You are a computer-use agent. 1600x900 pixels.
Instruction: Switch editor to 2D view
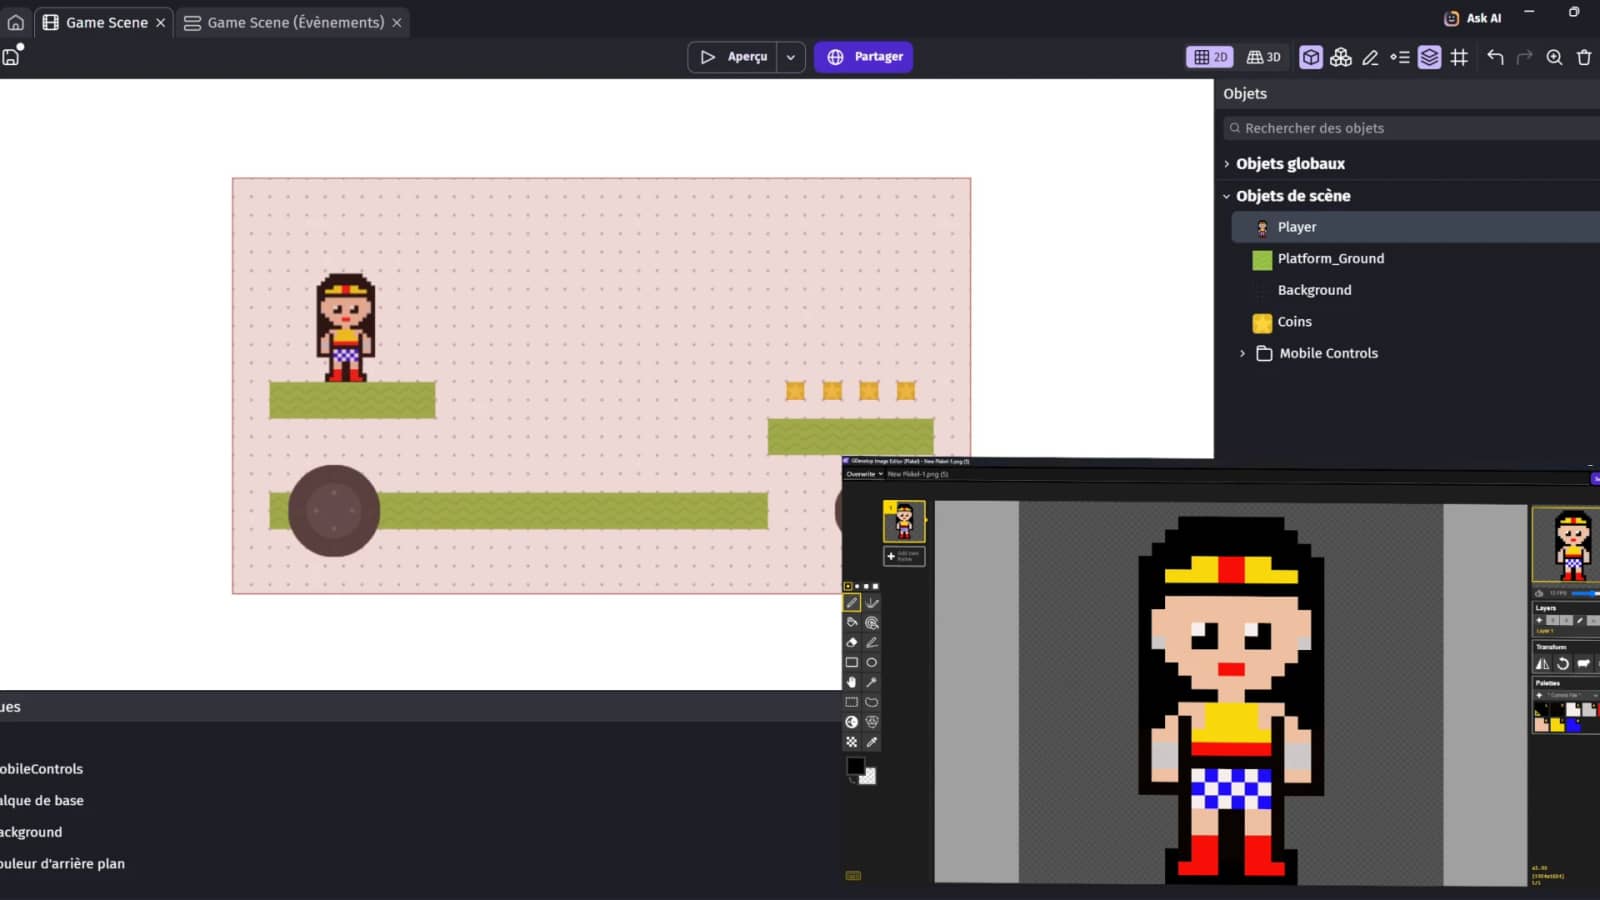pyautogui.click(x=1210, y=57)
